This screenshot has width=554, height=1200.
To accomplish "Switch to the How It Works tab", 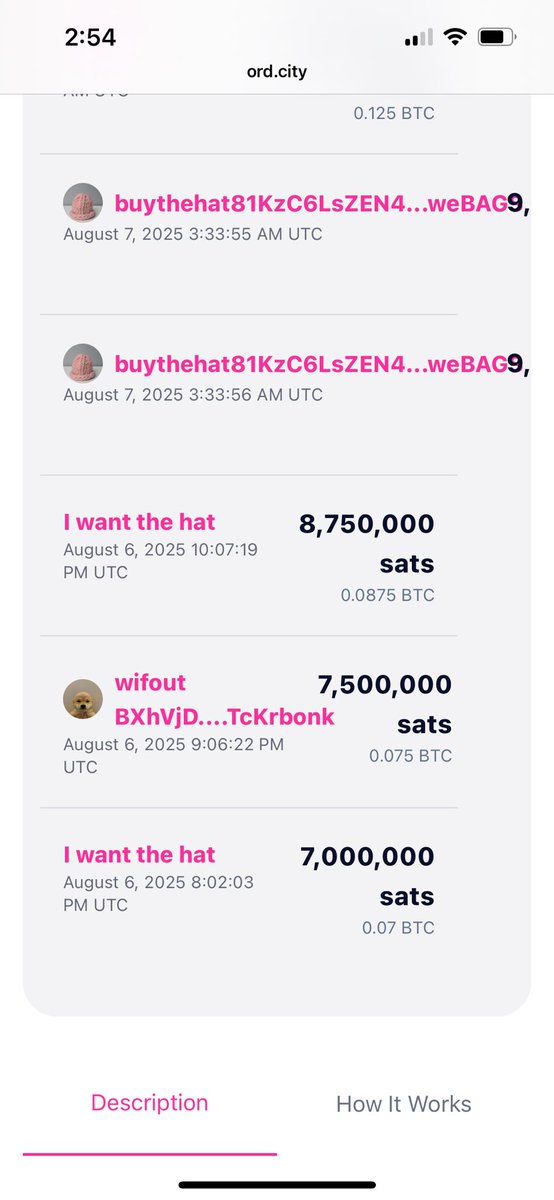I will pyautogui.click(x=404, y=1104).
